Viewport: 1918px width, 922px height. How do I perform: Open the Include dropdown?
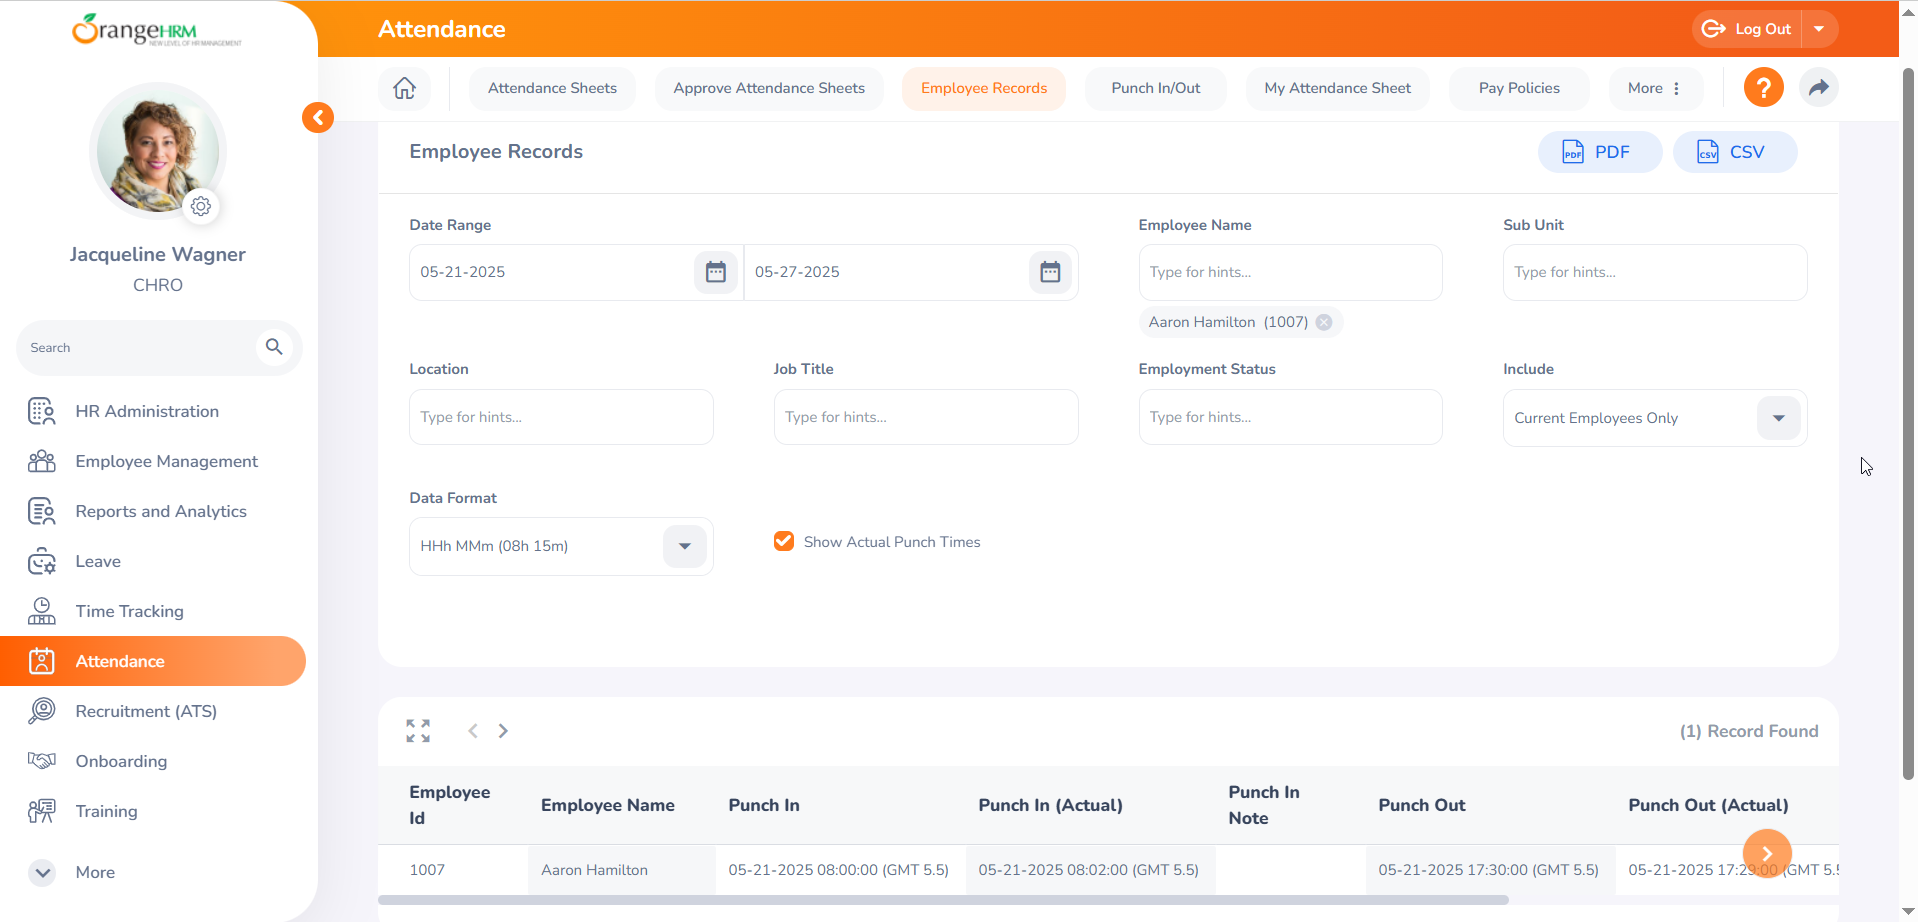click(x=1778, y=418)
